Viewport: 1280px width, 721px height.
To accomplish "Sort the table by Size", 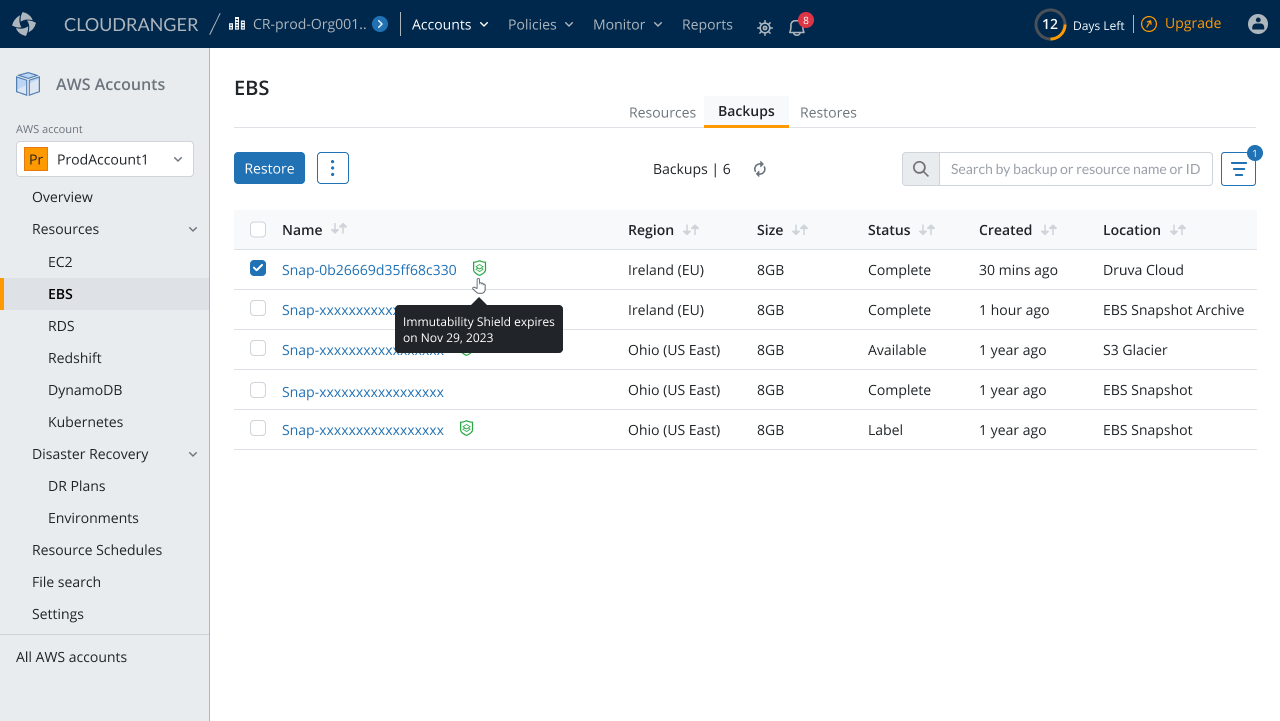I will click(800, 229).
